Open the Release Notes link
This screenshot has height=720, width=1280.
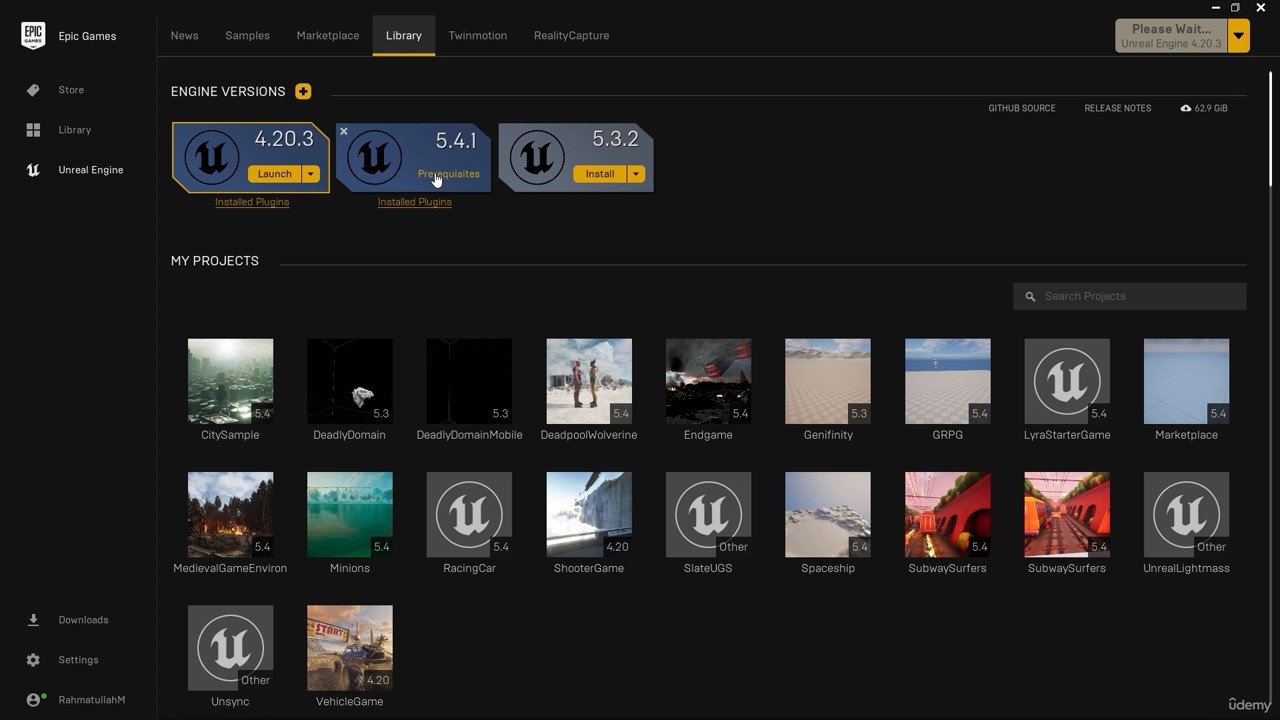[x=1118, y=108]
